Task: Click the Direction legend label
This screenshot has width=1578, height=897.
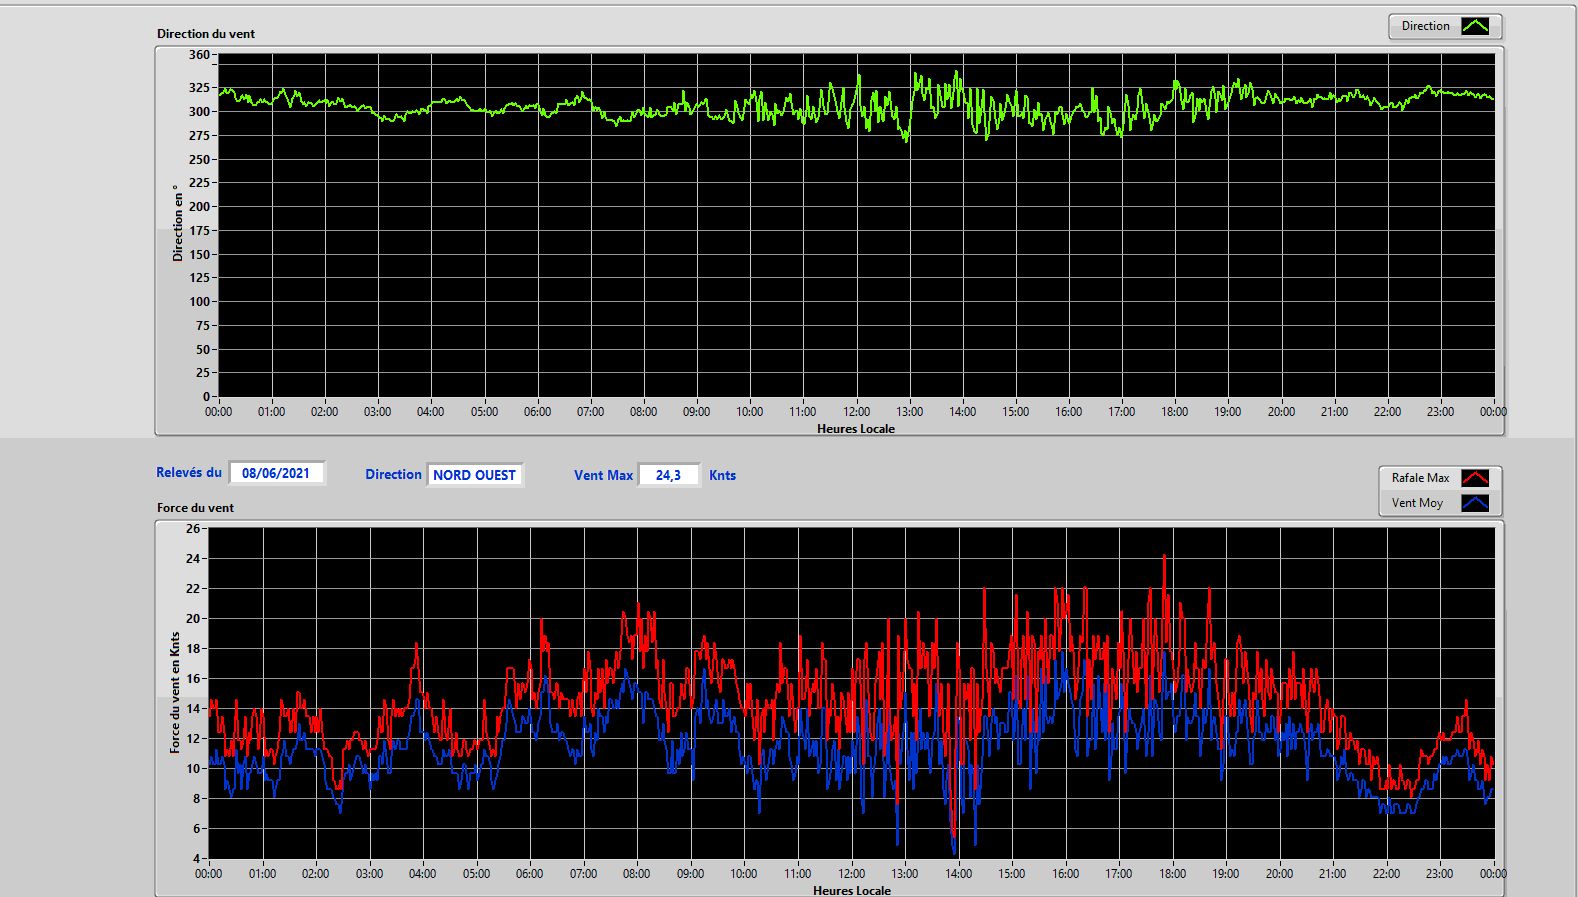Action: [1425, 27]
